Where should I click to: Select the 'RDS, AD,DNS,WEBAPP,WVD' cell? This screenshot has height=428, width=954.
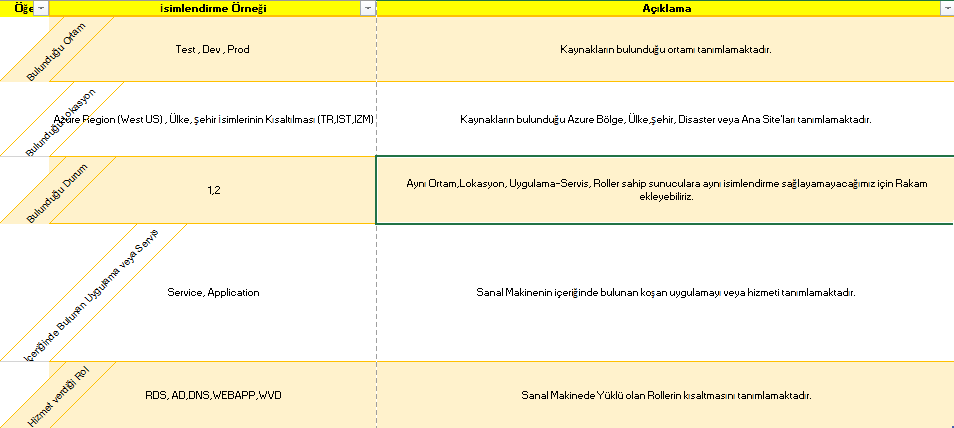pos(212,395)
